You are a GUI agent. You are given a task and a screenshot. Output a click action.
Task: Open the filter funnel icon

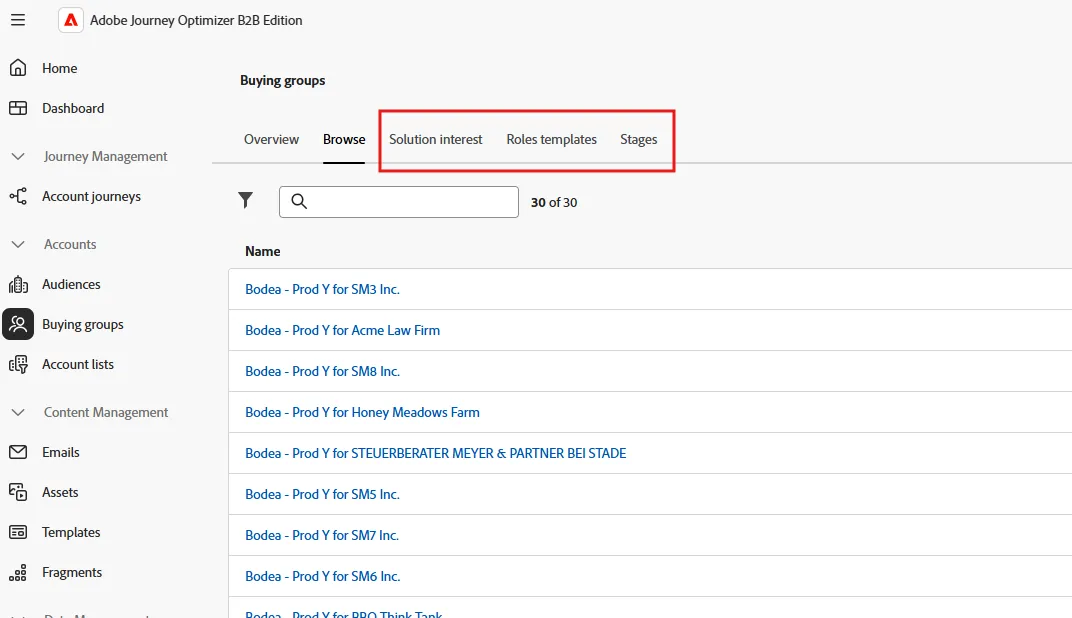coord(245,200)
